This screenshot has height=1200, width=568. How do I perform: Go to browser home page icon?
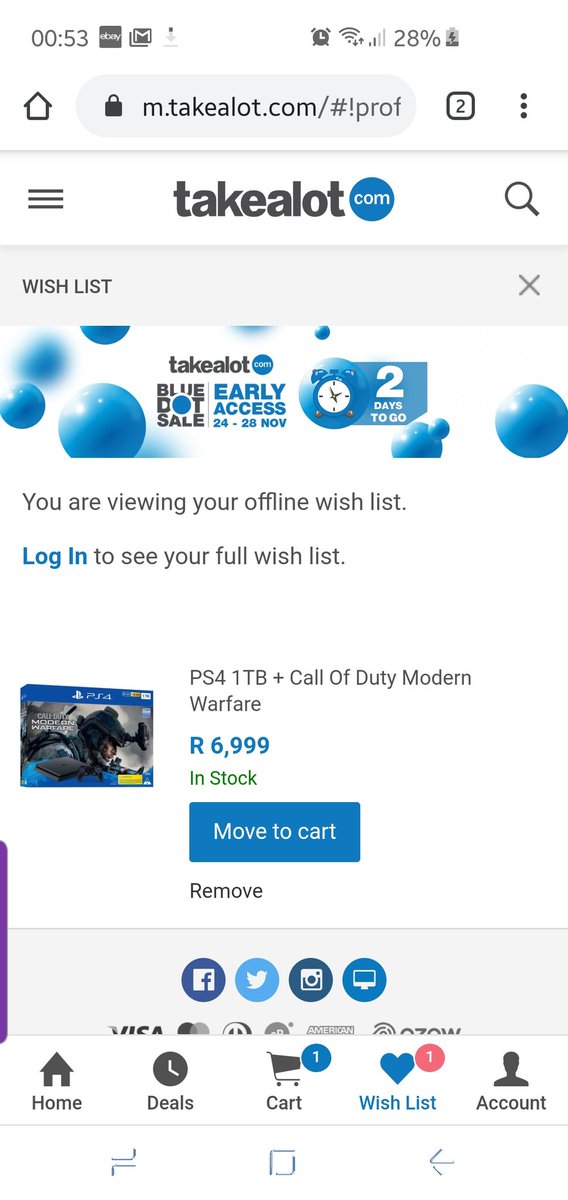pos(37,106)
